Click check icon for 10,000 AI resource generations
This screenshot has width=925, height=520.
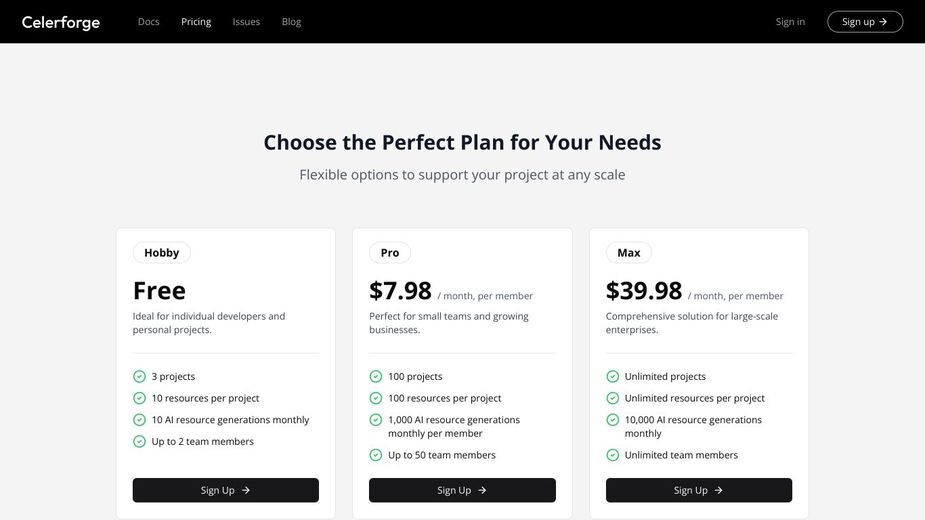[x=612, y=420]
